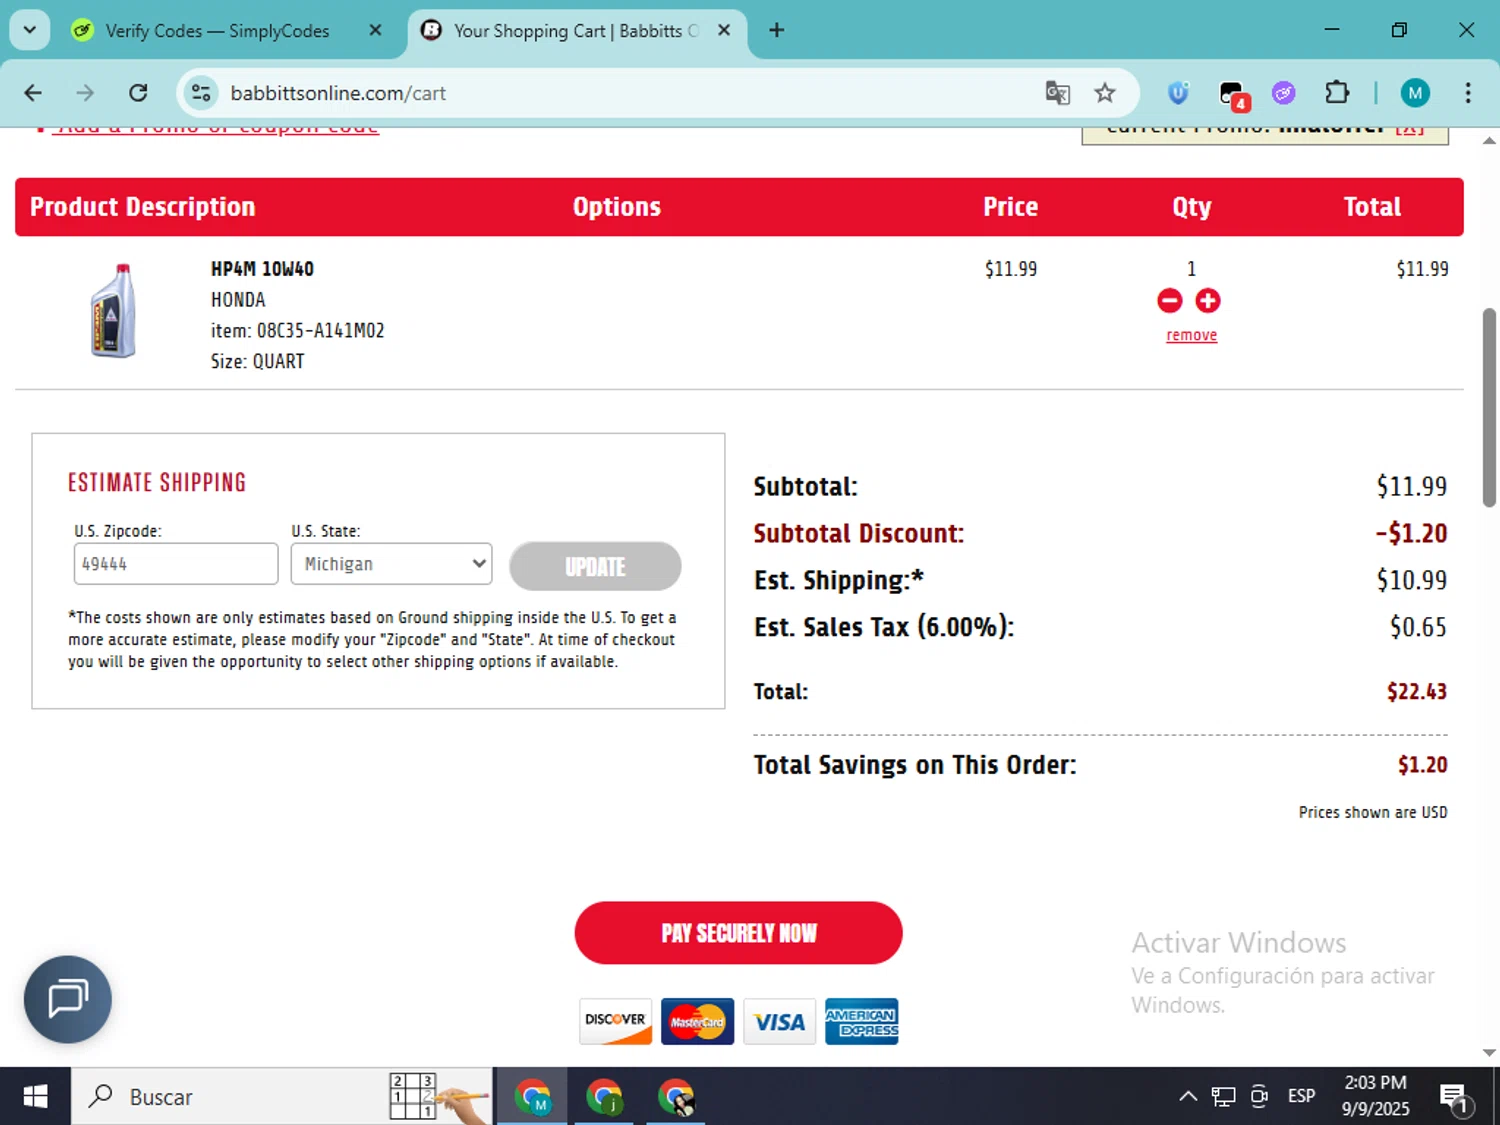The height and width of the screenshot is (1125, 1500).
Task: Open a new browser tab
Action: tap(777, 30)
